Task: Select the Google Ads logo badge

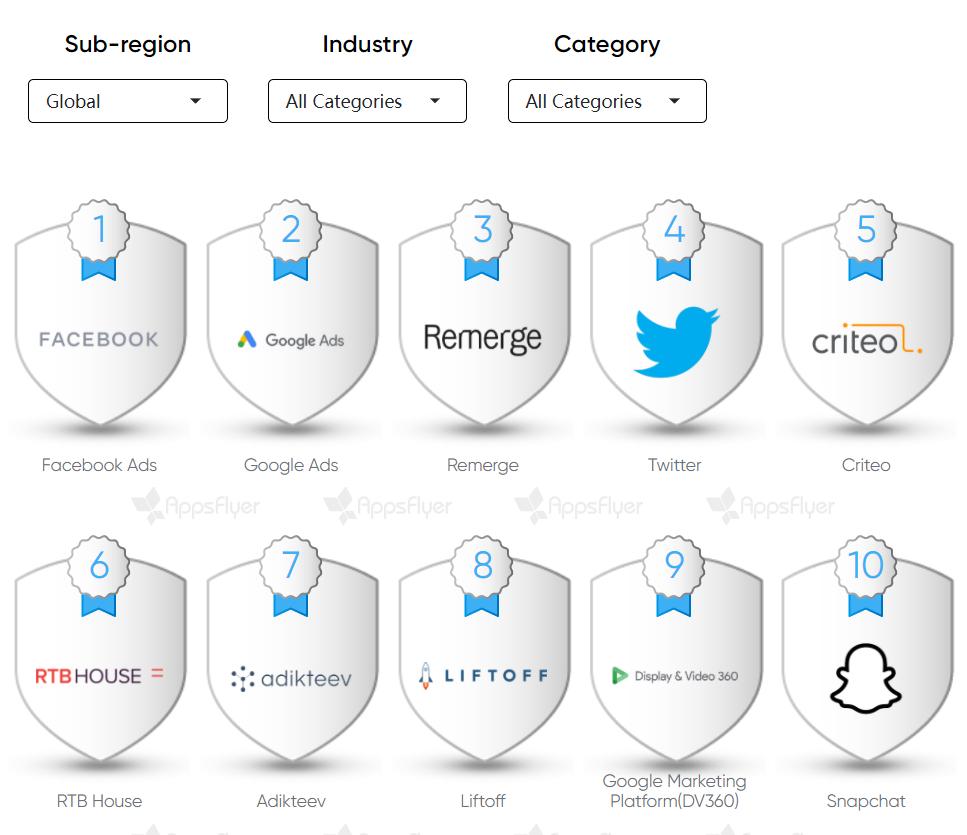Action: tap(291, 340)
